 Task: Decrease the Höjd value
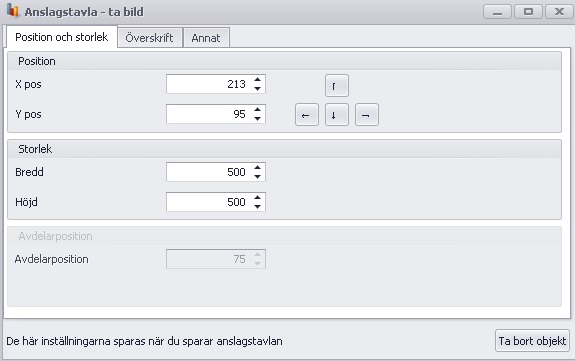257,207
